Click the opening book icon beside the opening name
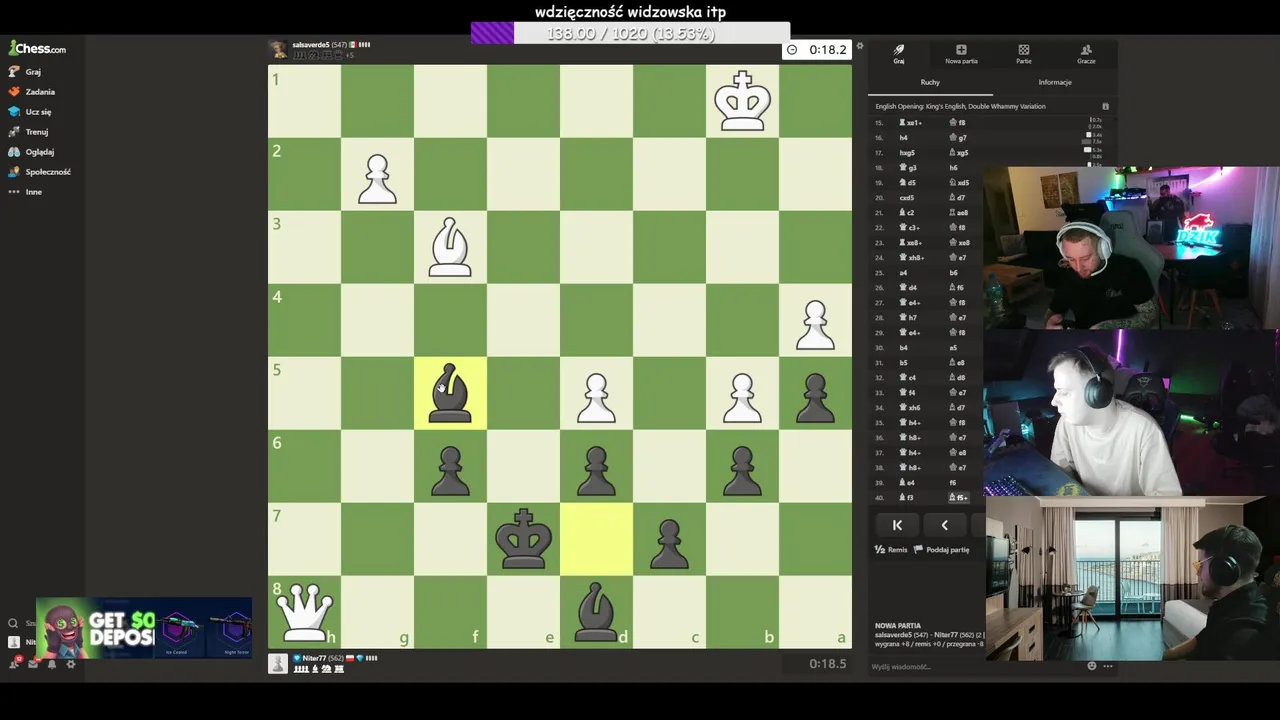 pyautogui.click(x=1105, y=106)
